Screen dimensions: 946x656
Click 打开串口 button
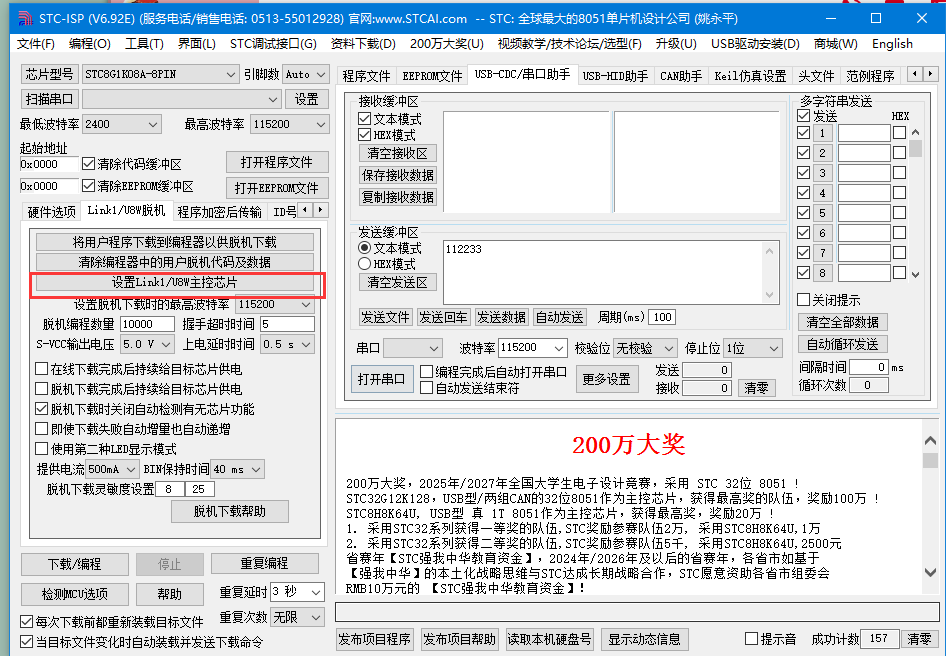pyautogui.click(x=382, y=379)
